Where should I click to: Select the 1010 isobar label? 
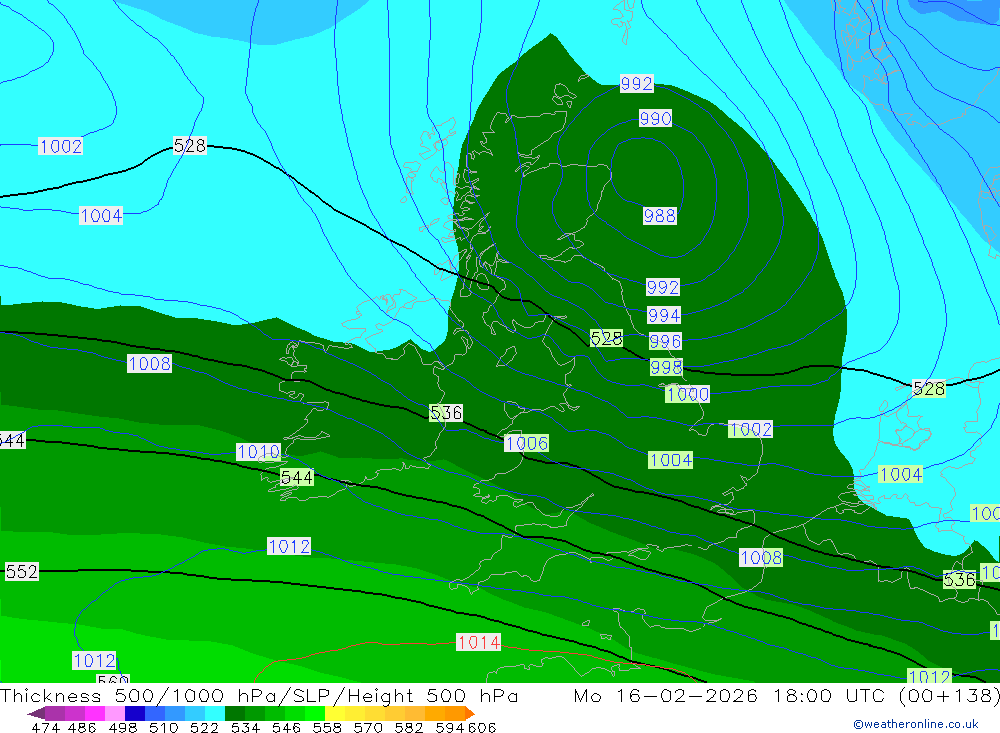point(258,452)
